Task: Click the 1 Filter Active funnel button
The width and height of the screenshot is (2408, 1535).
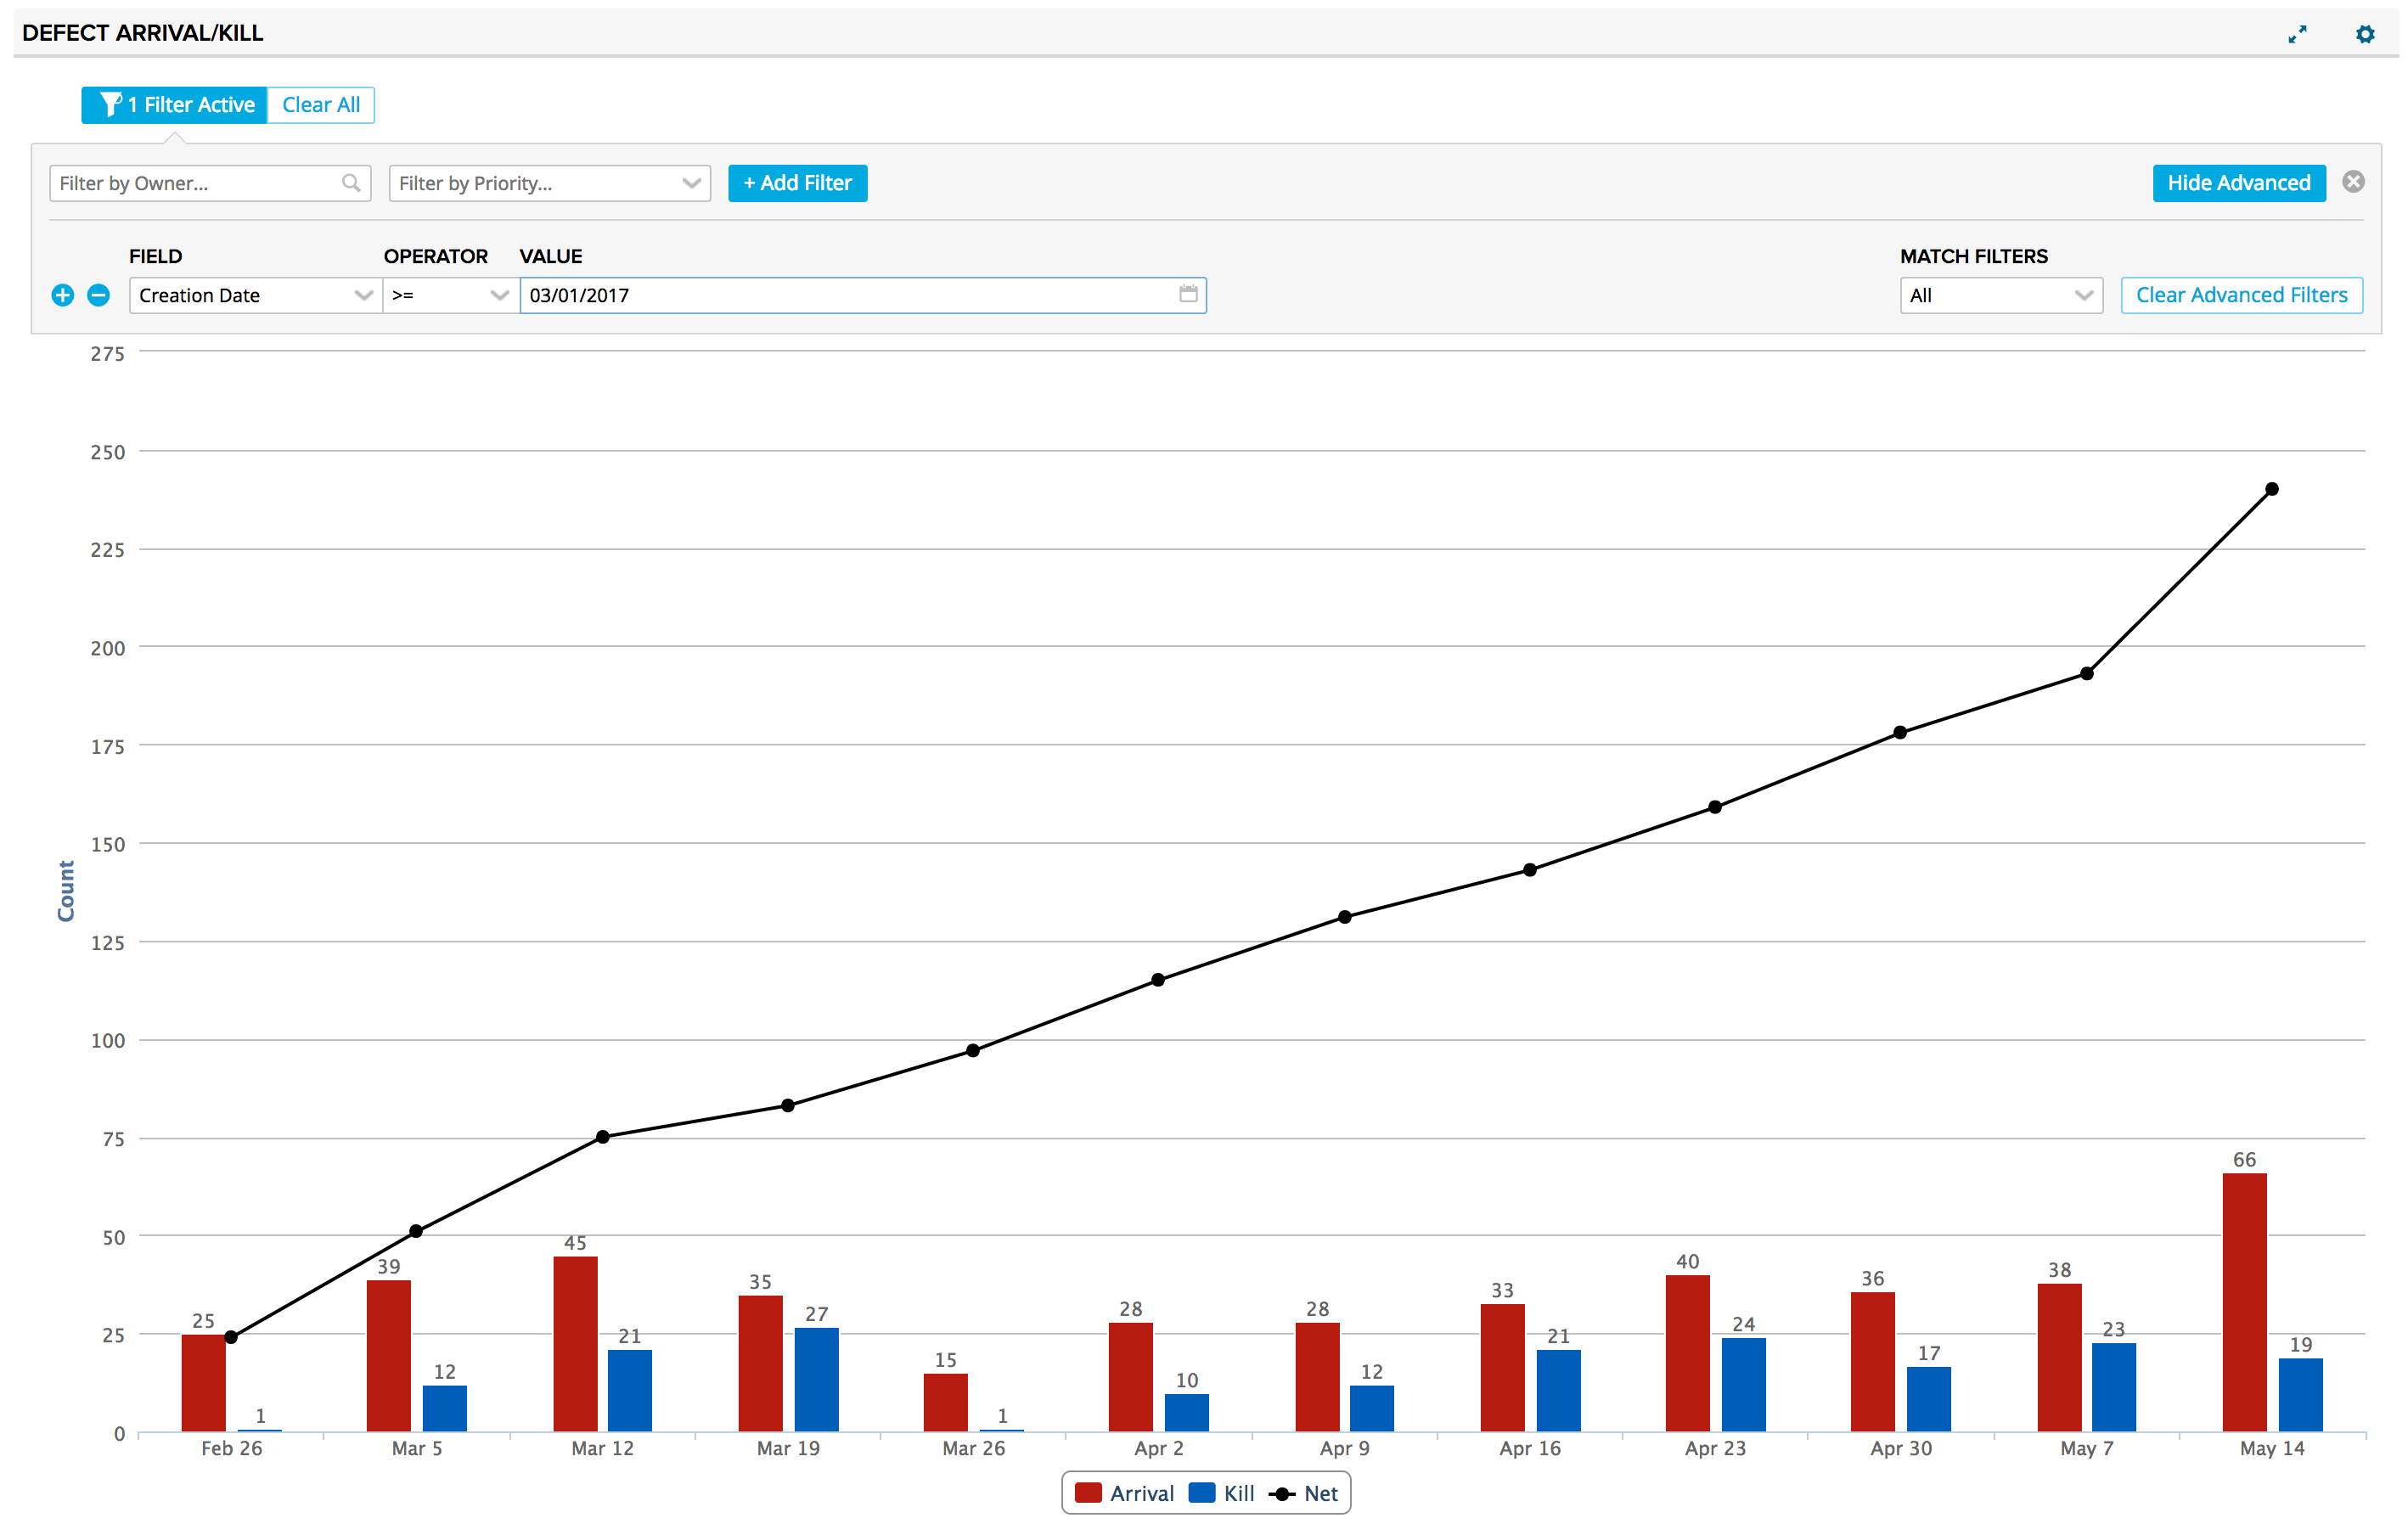Action: pyautogui.click(x=175, y=105)
